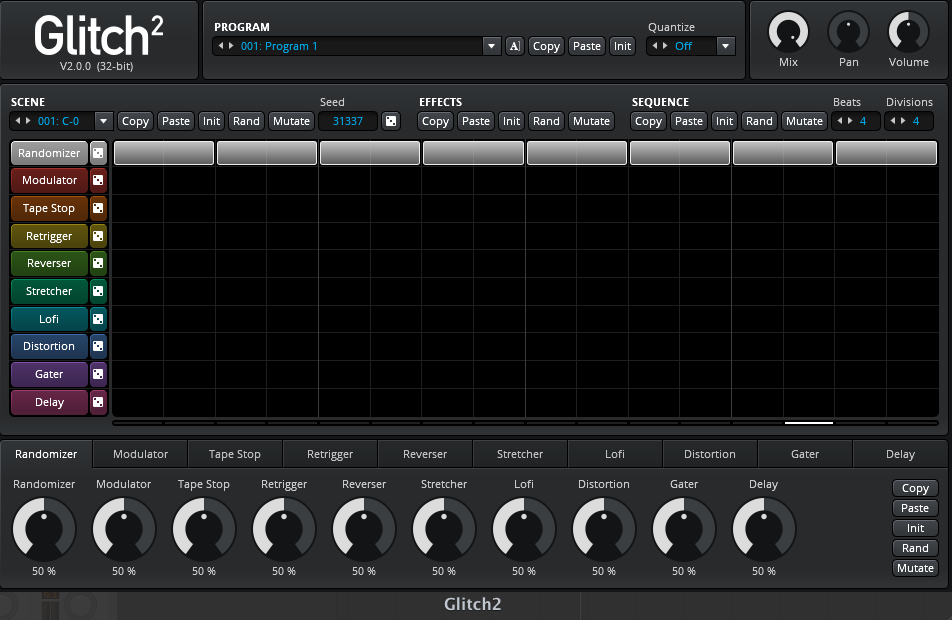This screenshot has width=952, height=620.
Task: Click the Sequence Paste button
Action: [x=689, y=121]
